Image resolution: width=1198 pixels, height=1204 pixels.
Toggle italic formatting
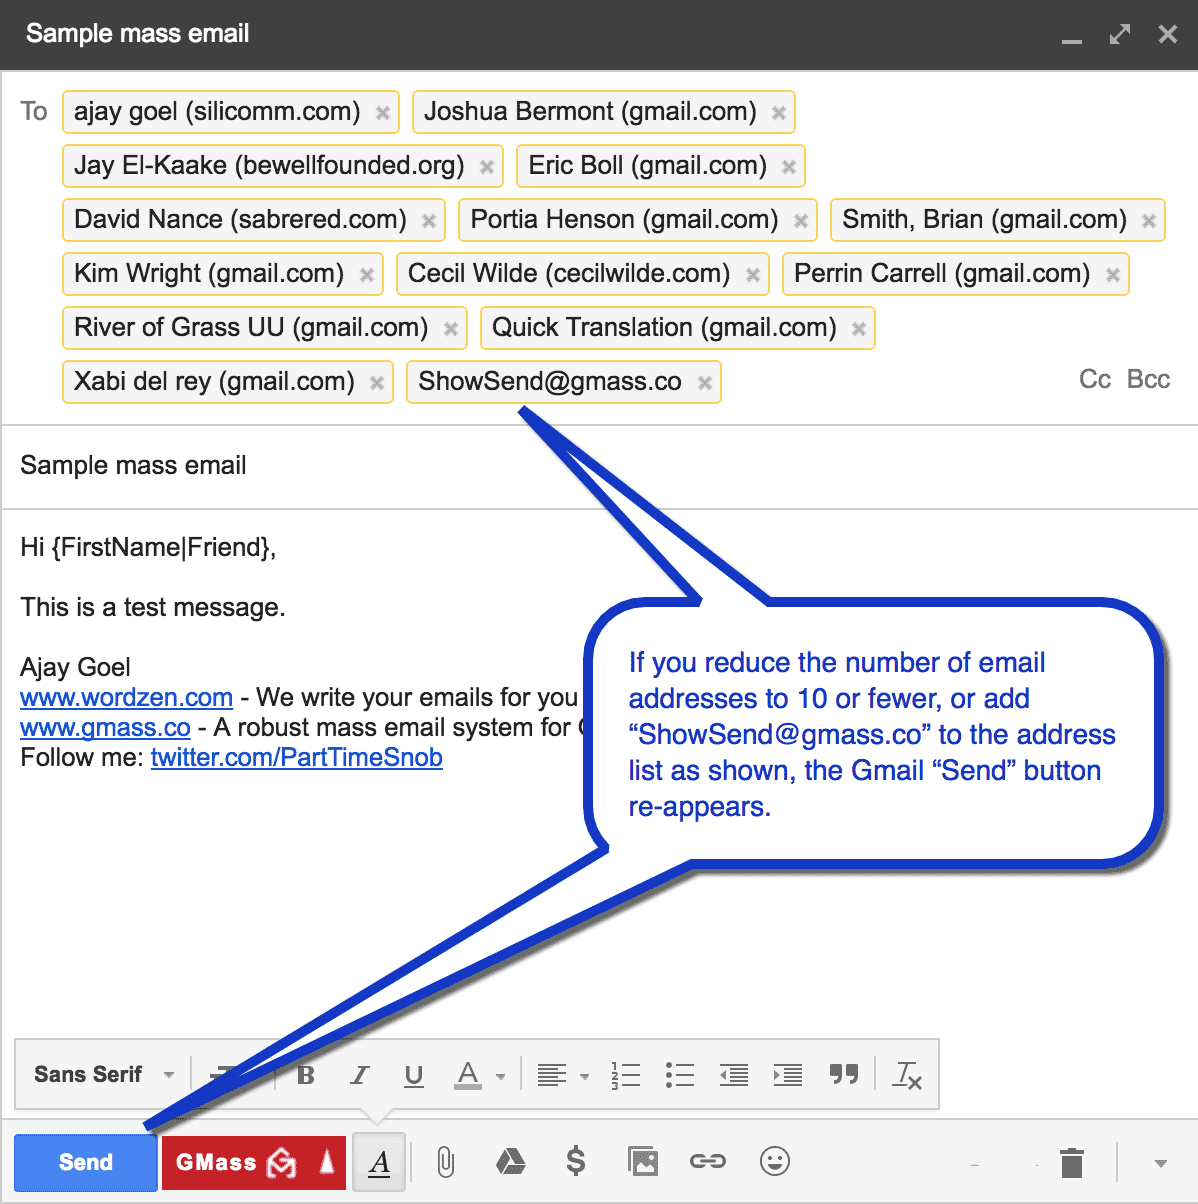coord(360,1075)
